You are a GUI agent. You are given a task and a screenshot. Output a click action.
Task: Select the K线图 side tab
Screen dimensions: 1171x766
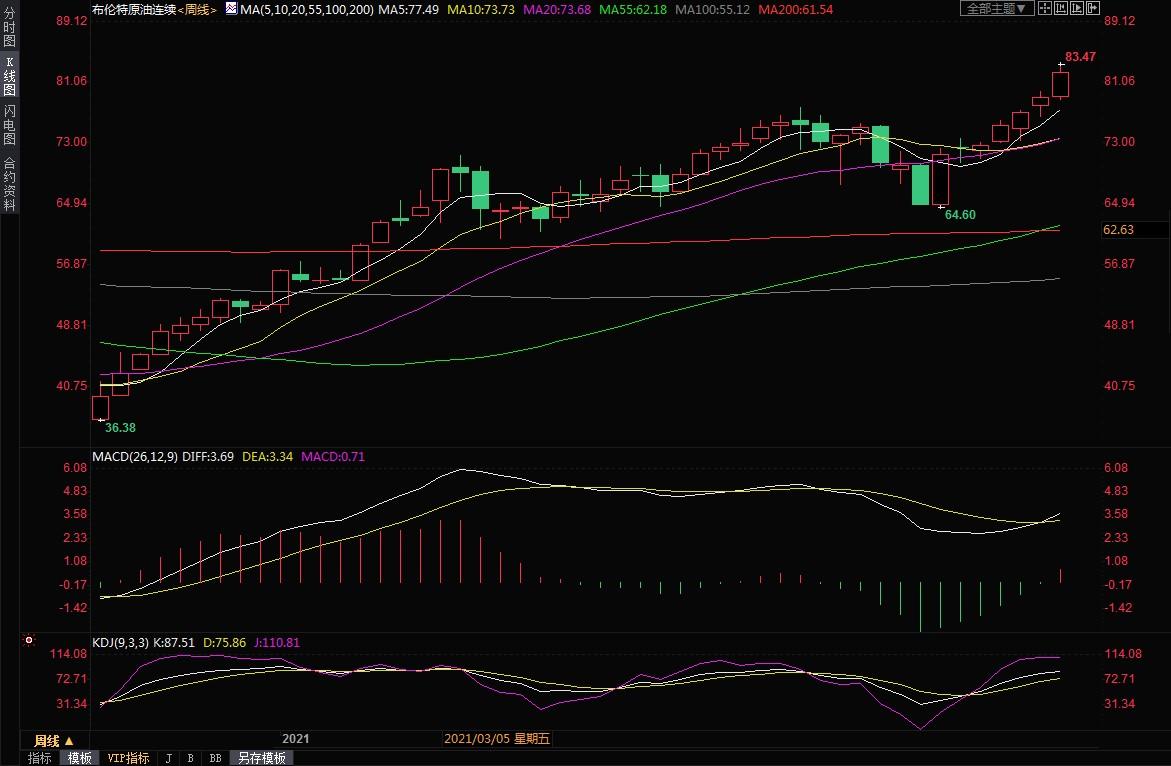pyautogui.click(x=9, y=76)
